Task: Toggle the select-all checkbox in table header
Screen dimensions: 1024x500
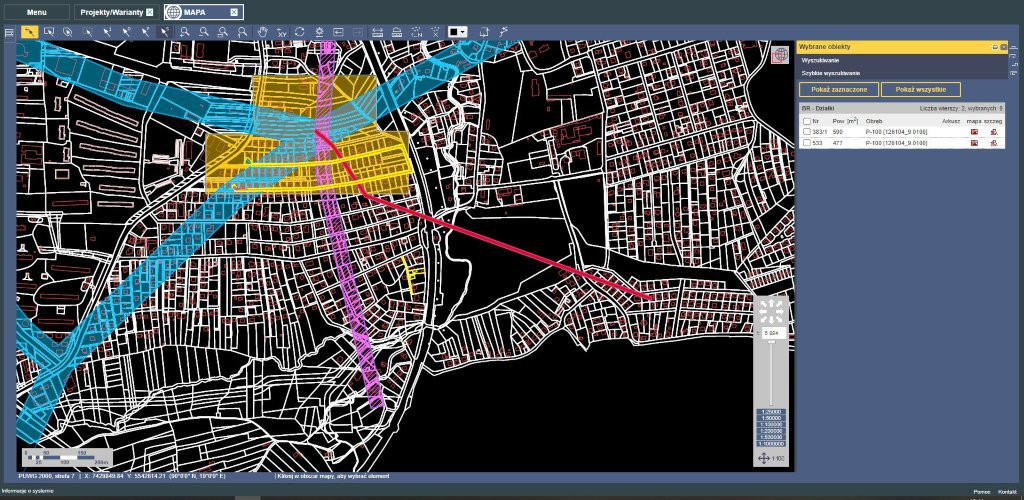Action: (x=807, y=121)
